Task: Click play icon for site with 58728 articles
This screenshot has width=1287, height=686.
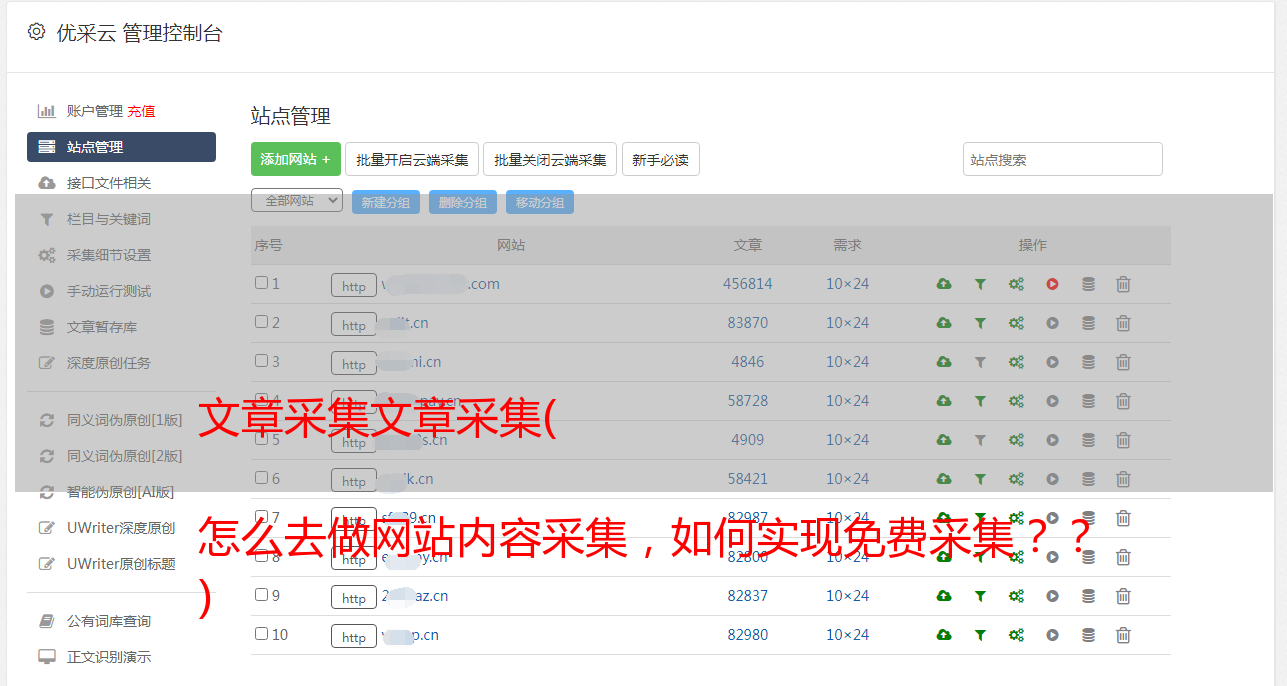Action: tap(1052, 401)
